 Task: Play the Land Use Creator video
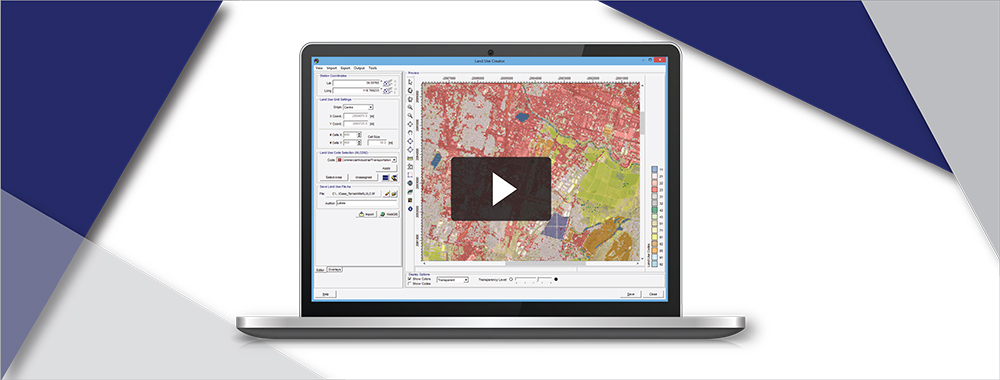501,189
